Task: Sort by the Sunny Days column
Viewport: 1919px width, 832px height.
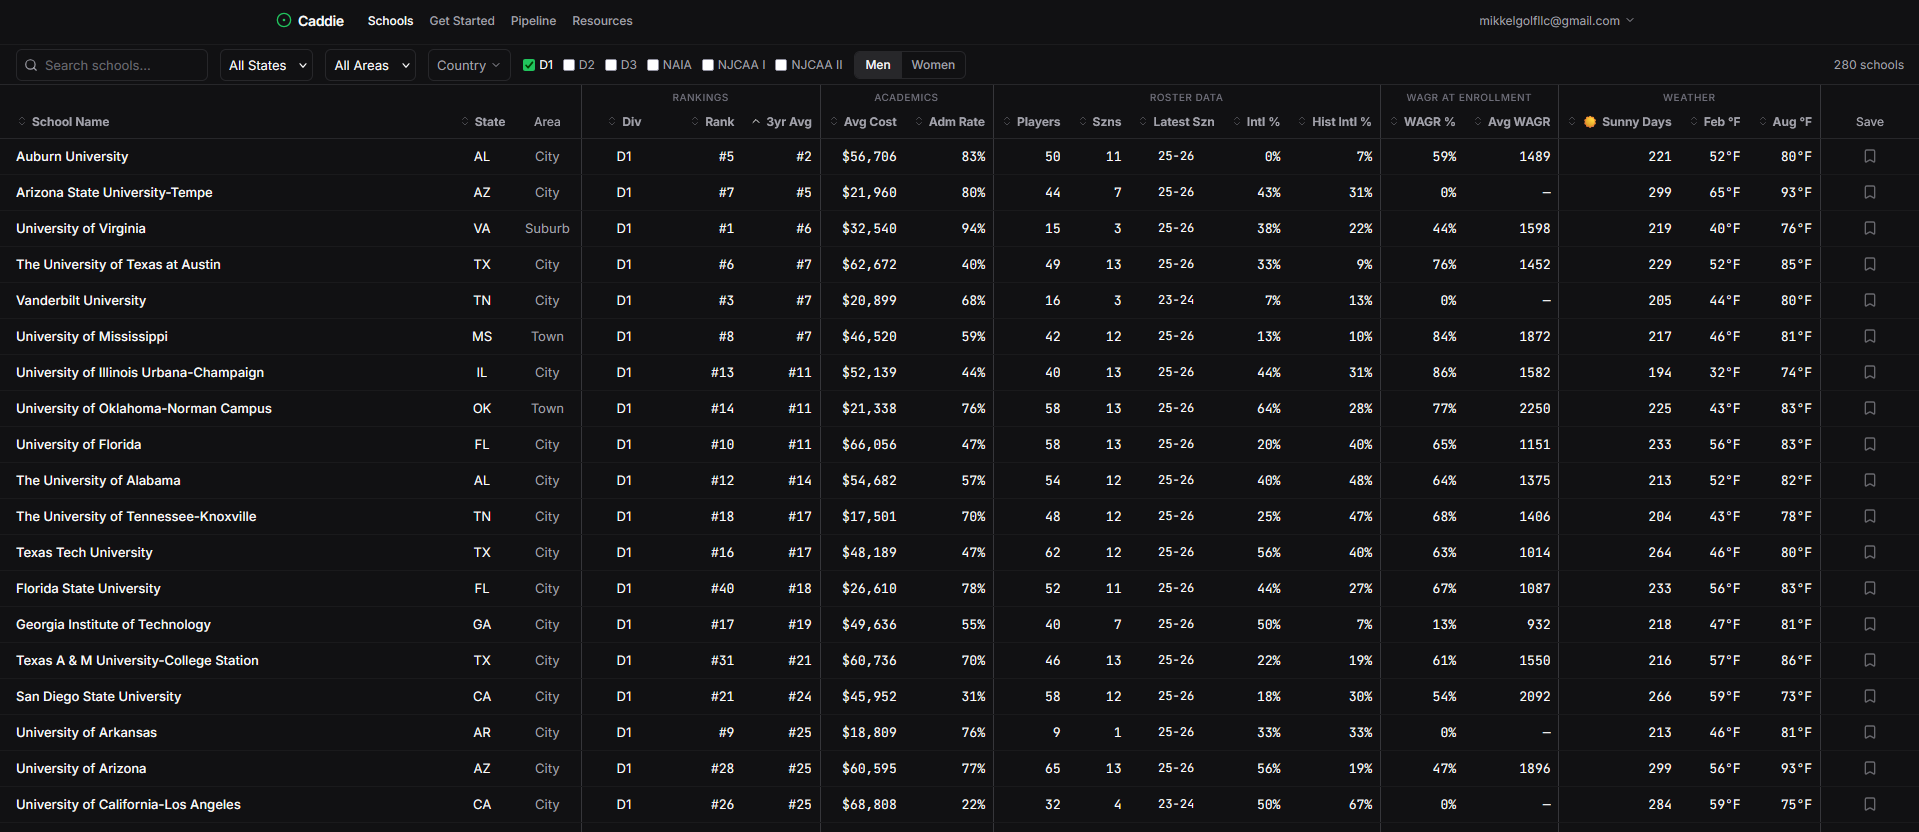Action: (1635, 122)
